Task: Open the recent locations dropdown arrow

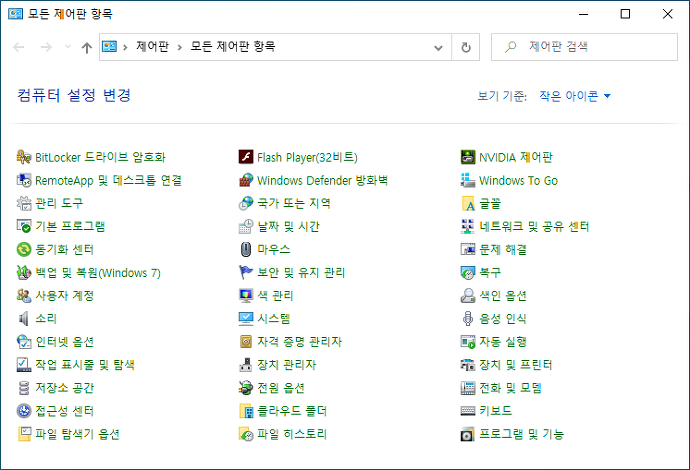Action: point(67,47)
